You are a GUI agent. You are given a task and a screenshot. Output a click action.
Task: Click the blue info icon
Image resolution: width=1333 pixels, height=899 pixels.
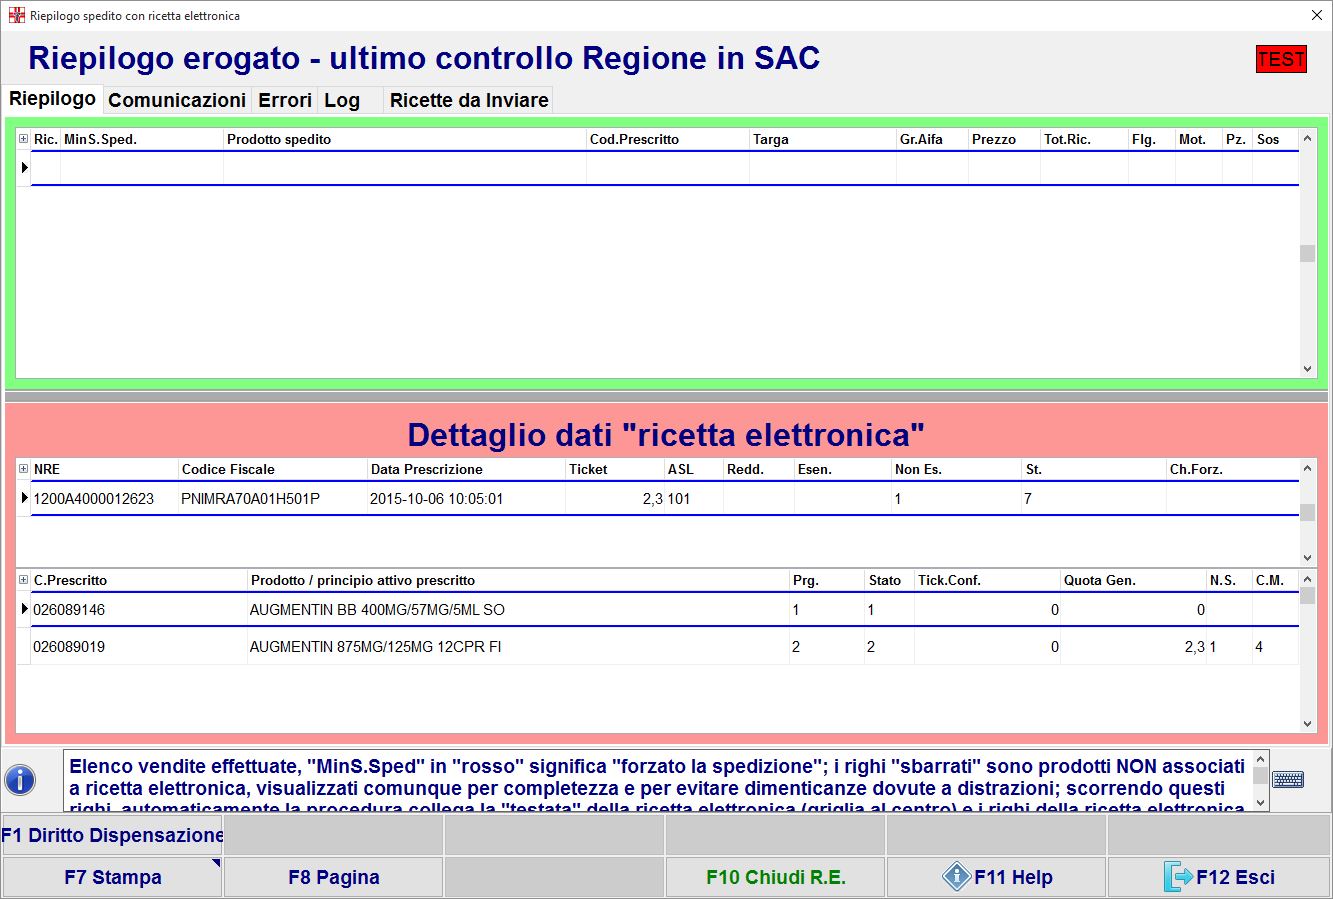coord(20,779)
